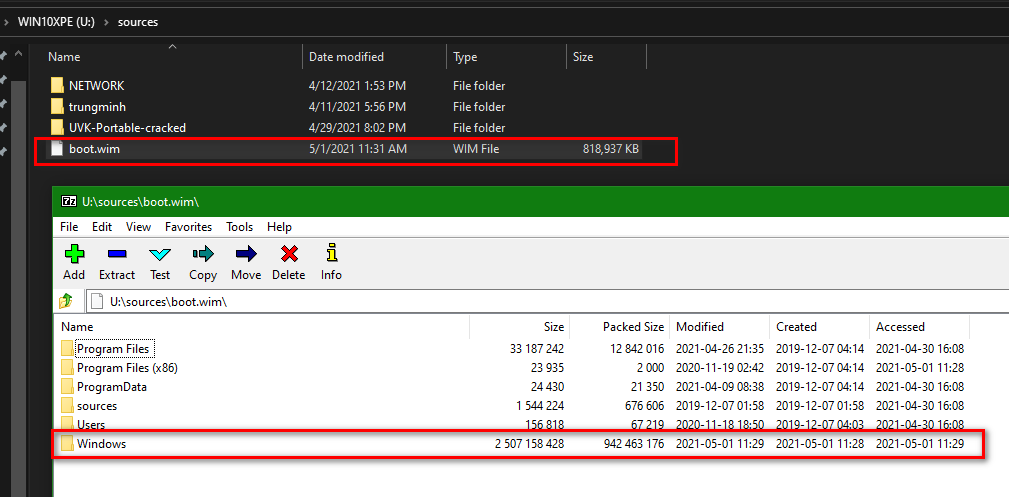1009x497 pixels.
Task: Click the sources breadcrumb segment in Explorer
Action: (138, 22)
